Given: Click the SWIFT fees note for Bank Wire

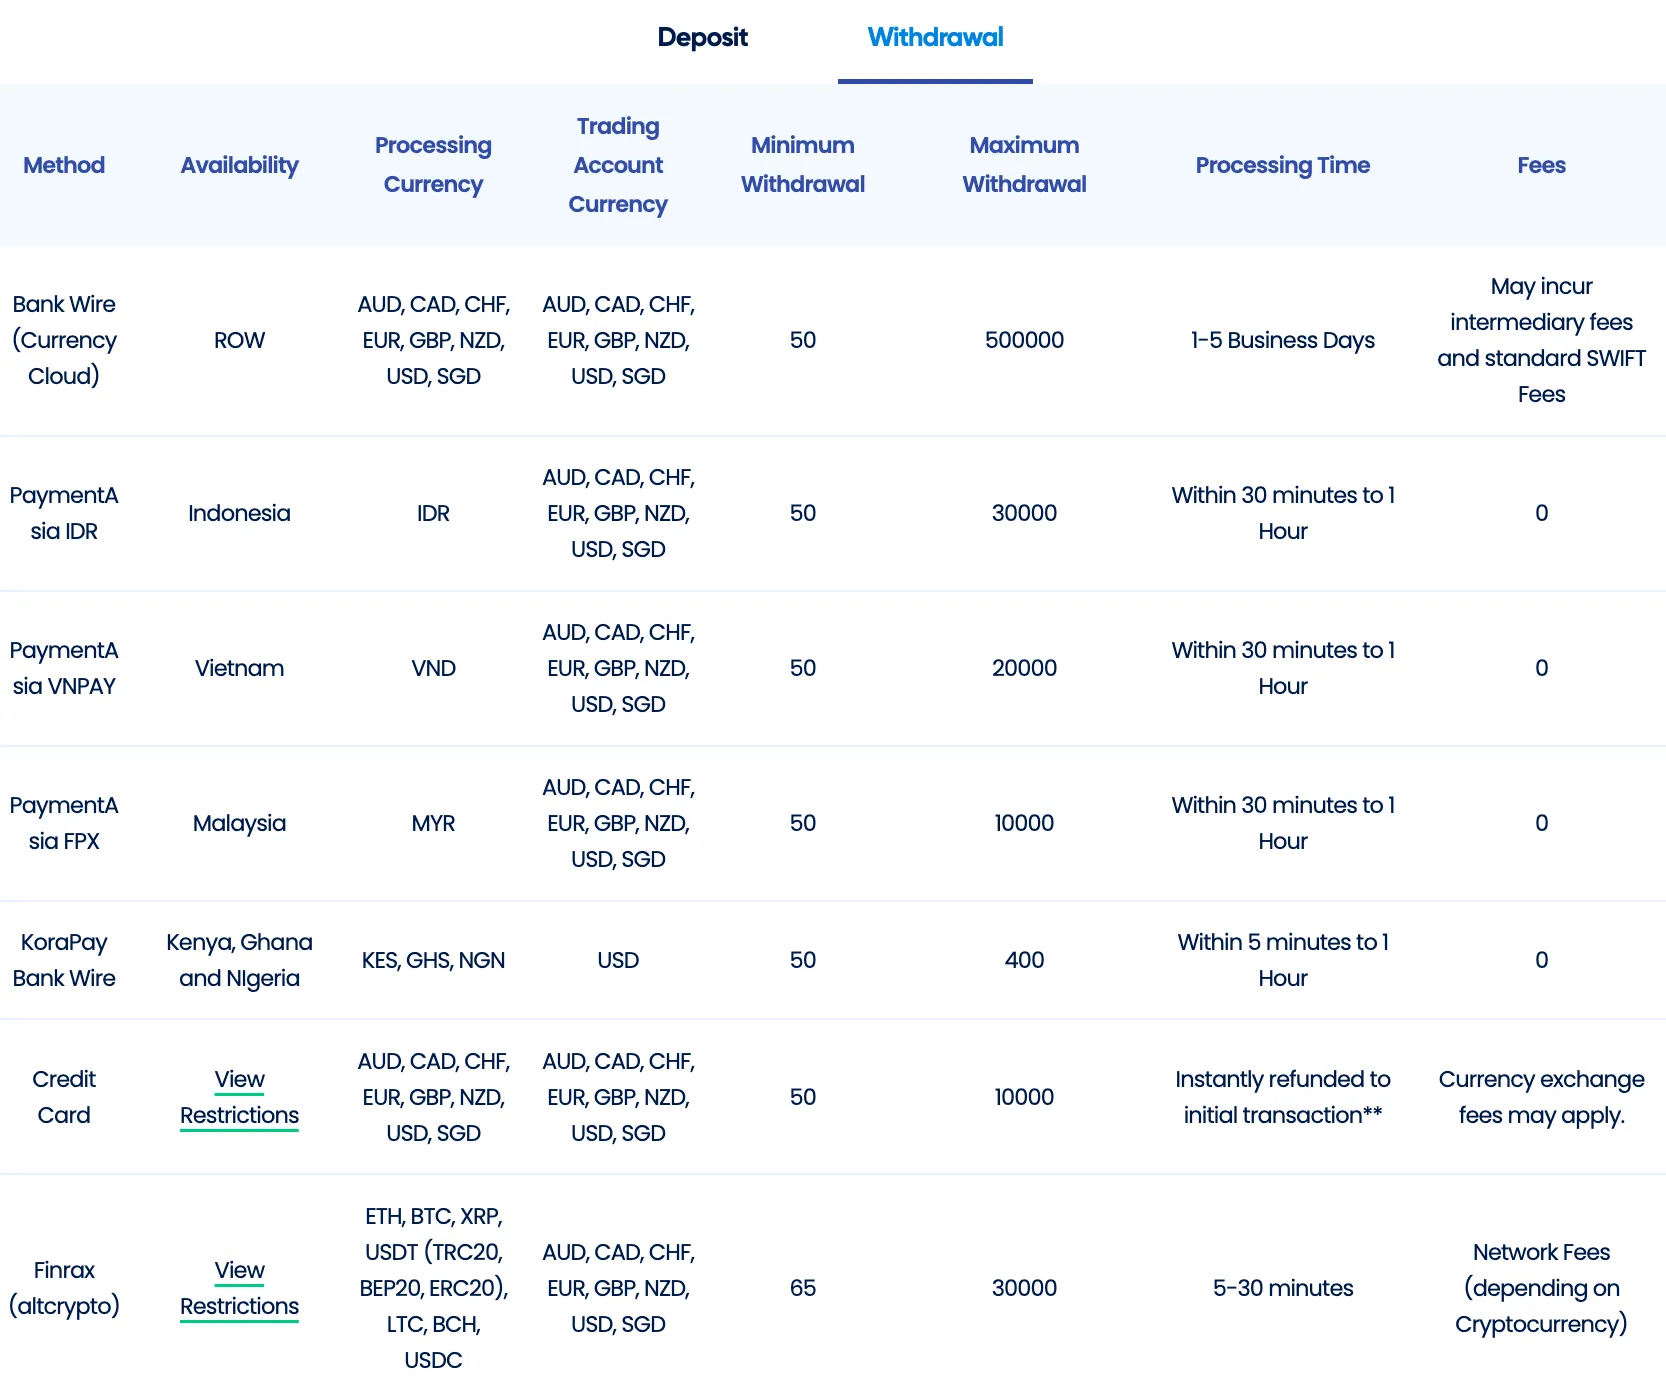Looking at the screenshot, I should [x=1541, y=340].
